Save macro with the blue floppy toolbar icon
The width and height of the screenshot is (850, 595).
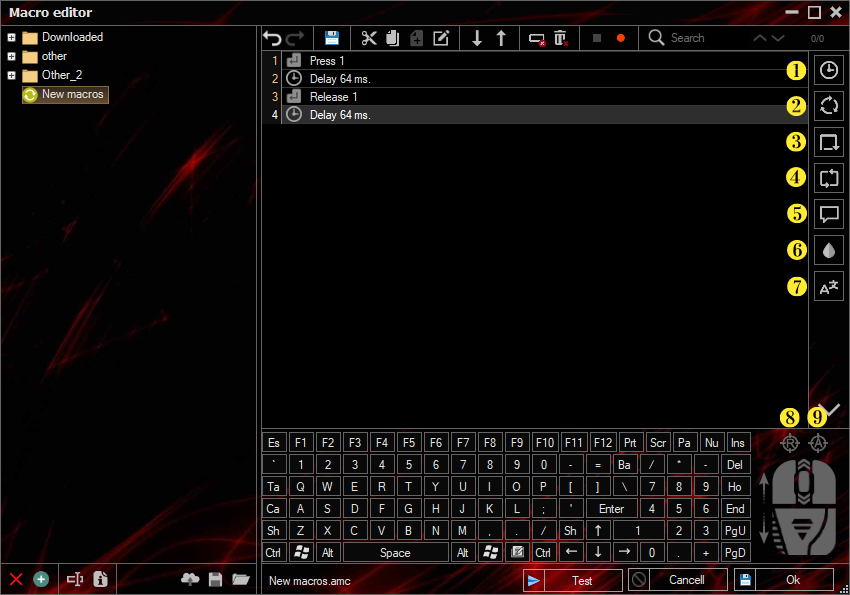click(x=332, y=38)
